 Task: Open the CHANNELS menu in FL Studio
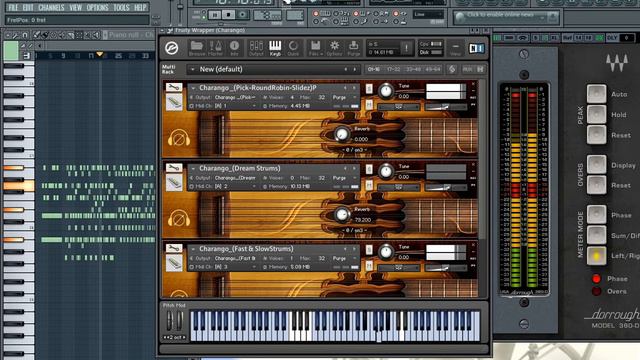[51, 7]
